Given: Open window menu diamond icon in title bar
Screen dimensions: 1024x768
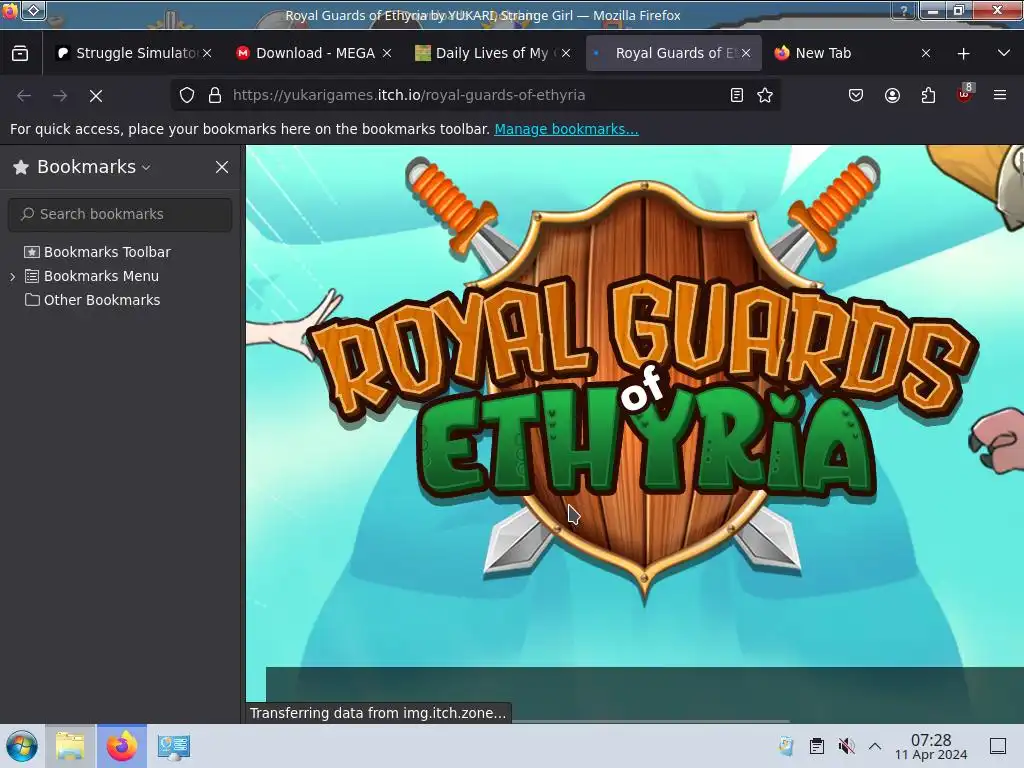Looking at the screenshot, I should coord(34,10).
